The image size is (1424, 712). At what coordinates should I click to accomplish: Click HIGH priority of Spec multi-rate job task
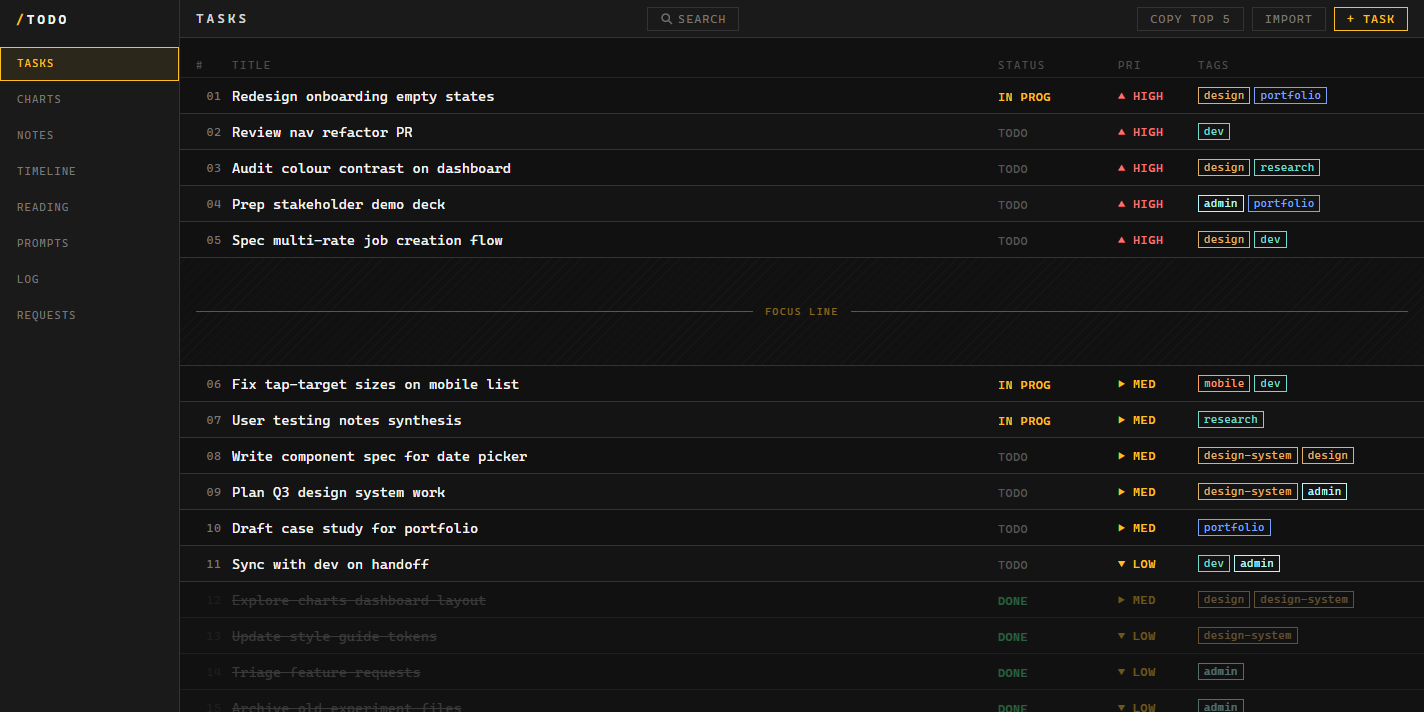1141,240
